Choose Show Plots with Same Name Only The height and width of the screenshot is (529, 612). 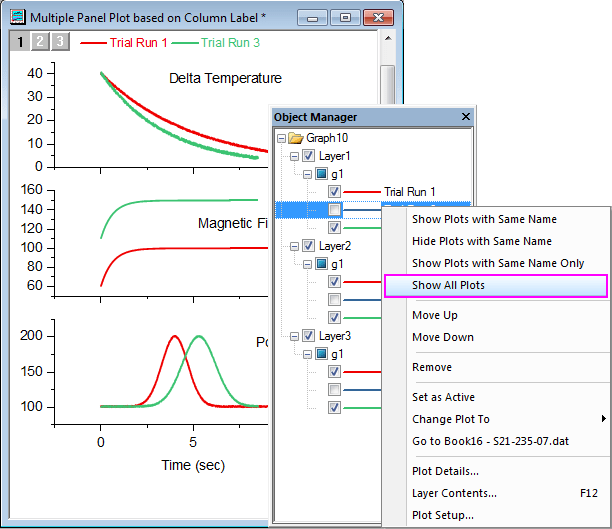tap(496, 263)
